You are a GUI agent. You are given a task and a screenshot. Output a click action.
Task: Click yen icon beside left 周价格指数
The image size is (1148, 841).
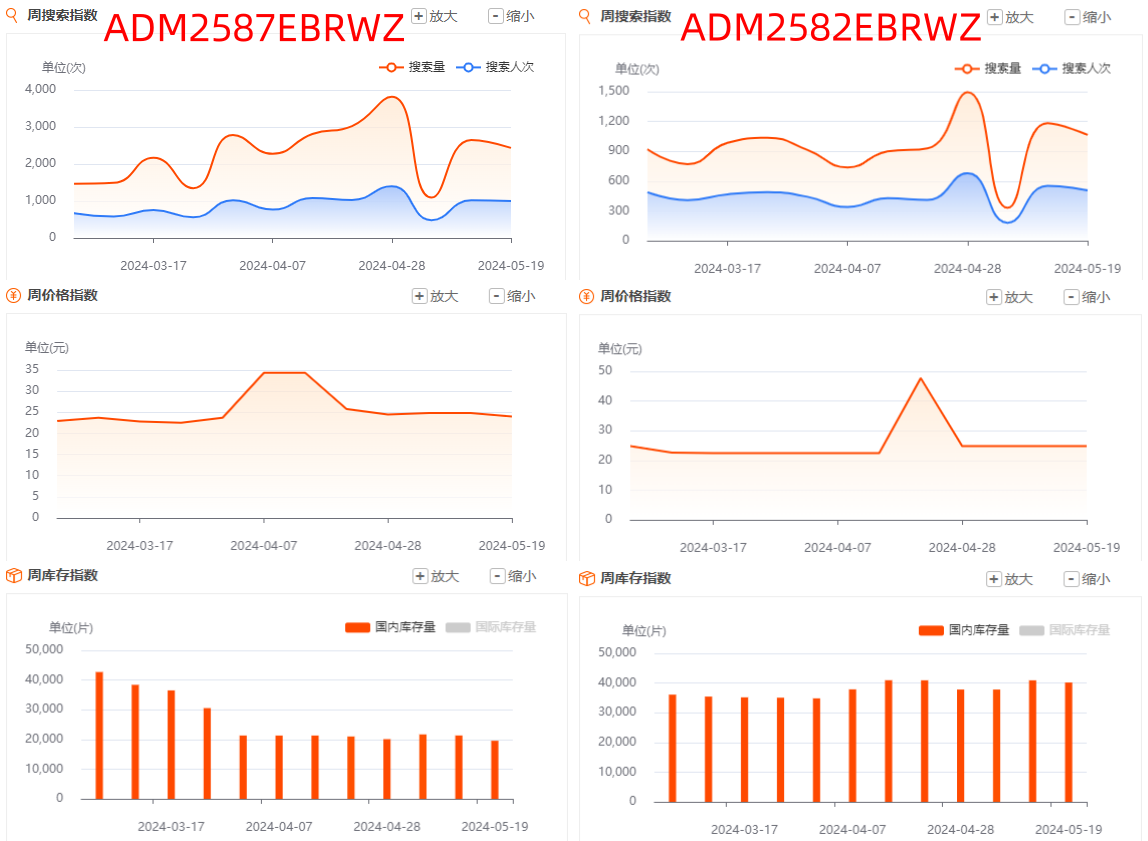click(x=13, y=295)
